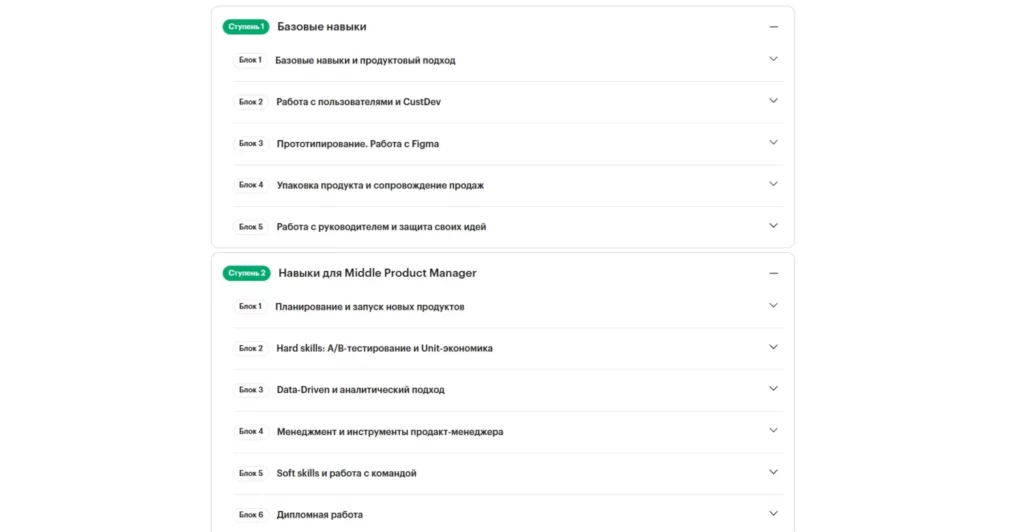
Task: Expand chevron for Дипломная работа row
Action: (773, 514)
